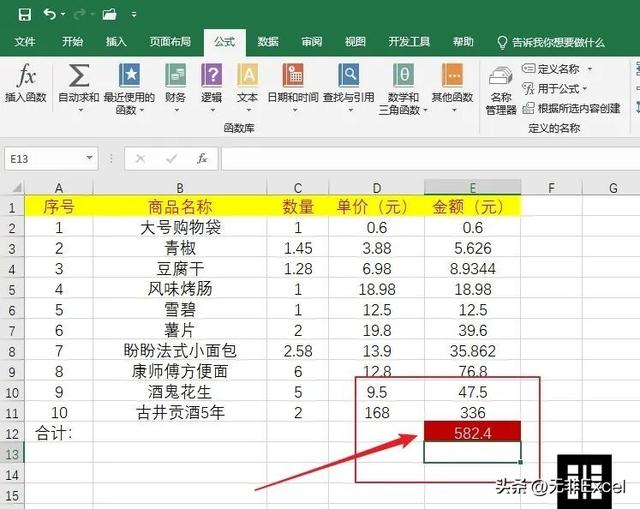Select column G header

611,188
